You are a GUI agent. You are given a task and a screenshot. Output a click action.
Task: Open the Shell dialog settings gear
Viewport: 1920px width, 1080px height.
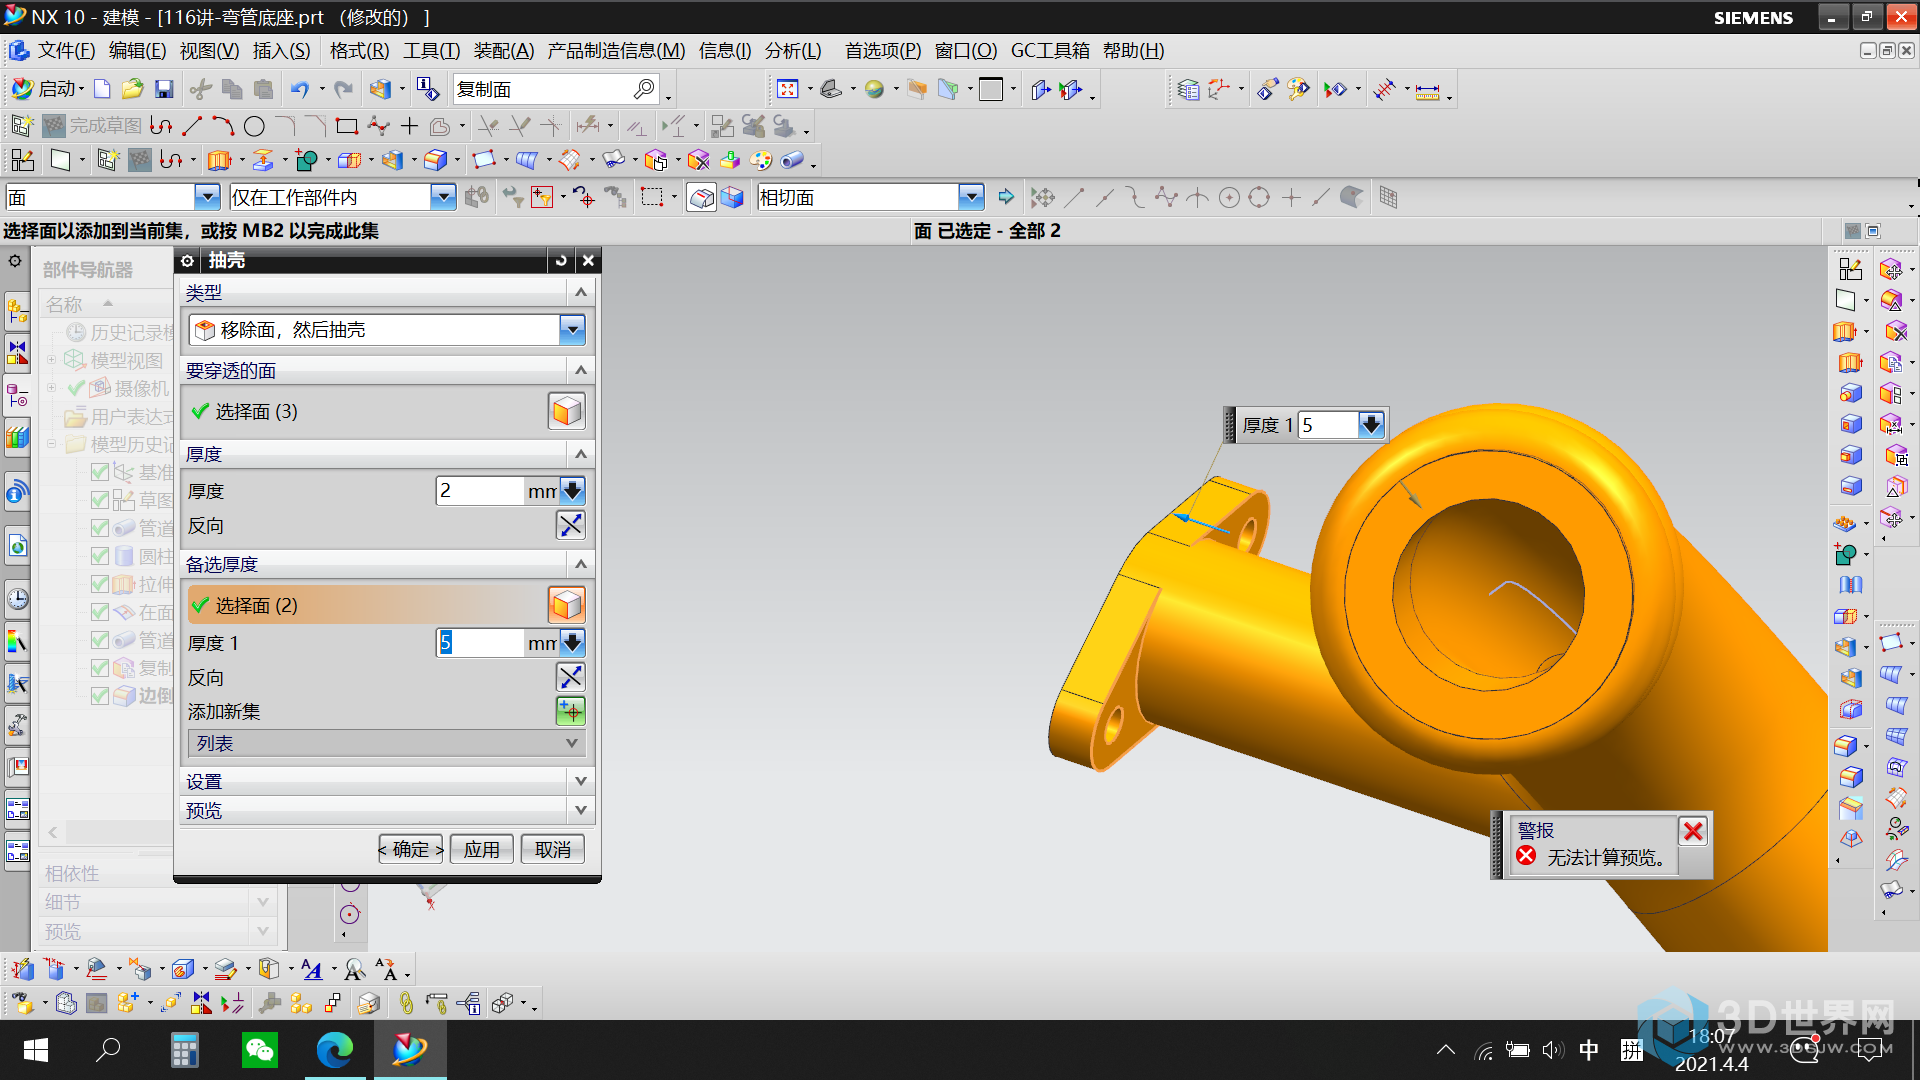coord(187,260)
